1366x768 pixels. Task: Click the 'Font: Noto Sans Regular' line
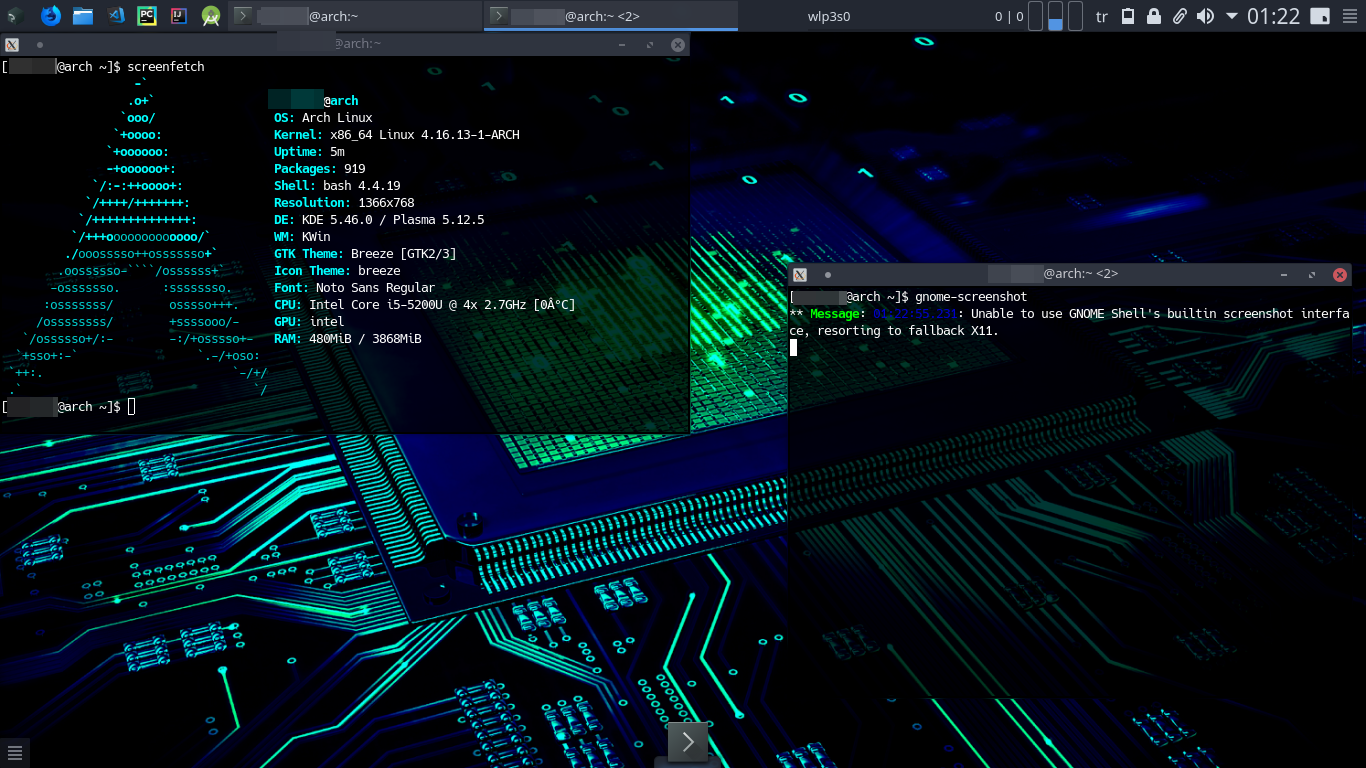click(x=355, y=288)
